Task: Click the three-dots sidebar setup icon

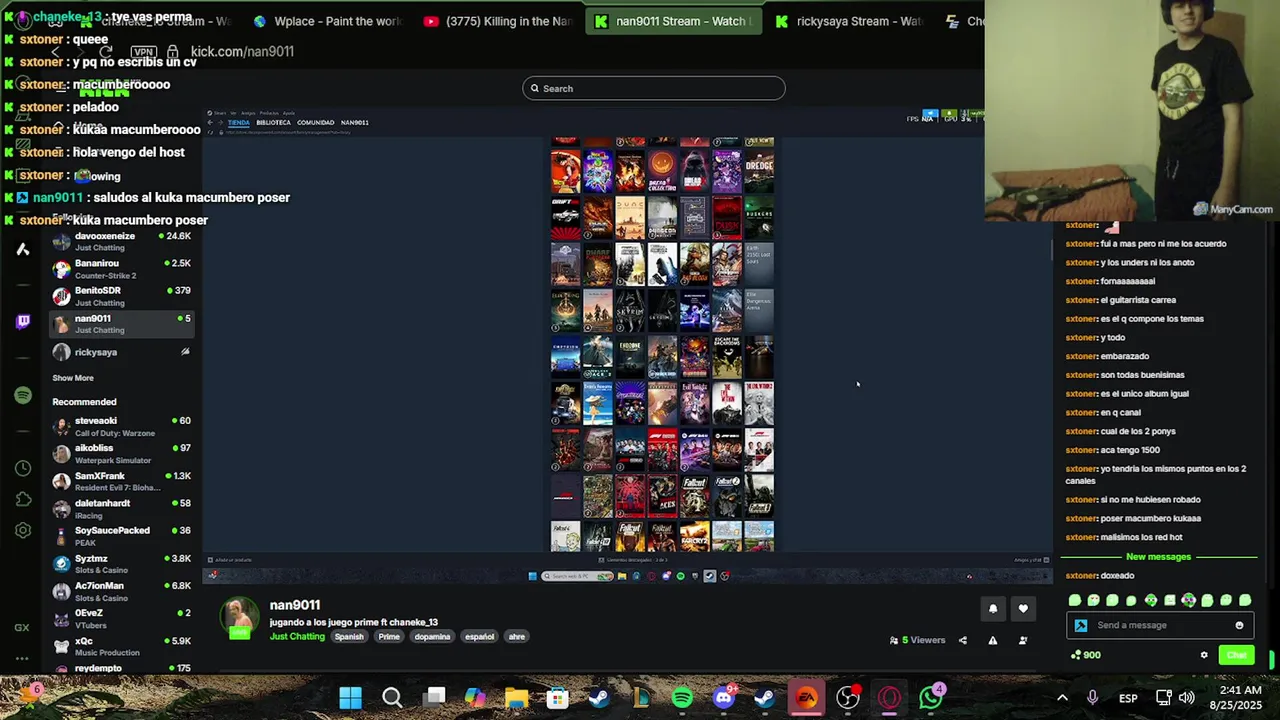Action: pyautogui.click(x=22, y=660)
